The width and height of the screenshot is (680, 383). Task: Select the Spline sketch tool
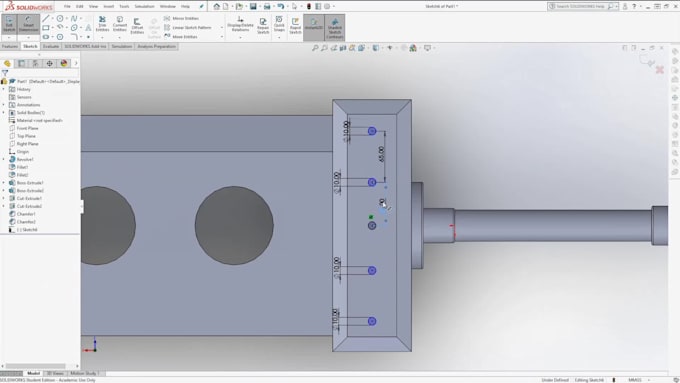74,18
